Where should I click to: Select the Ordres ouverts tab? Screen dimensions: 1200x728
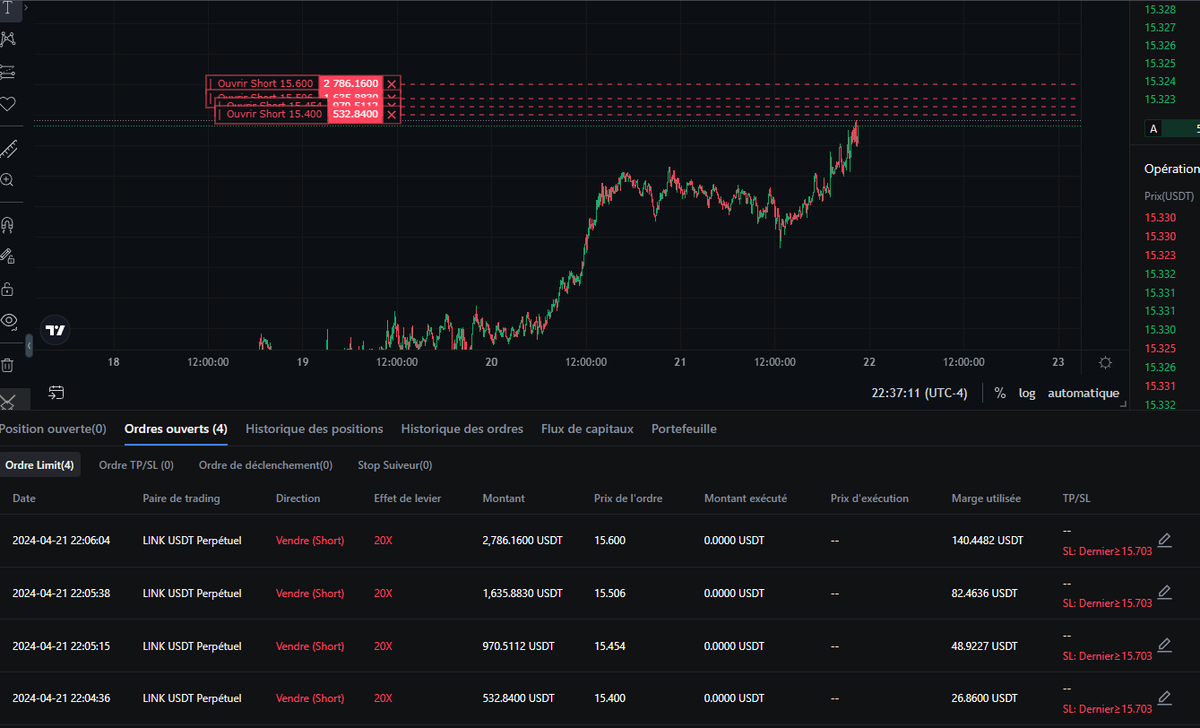click(176, 429)
